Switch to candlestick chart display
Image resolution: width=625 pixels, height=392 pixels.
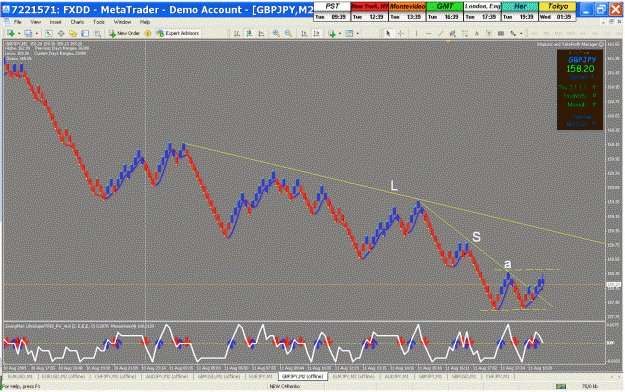tap(249, 34)
